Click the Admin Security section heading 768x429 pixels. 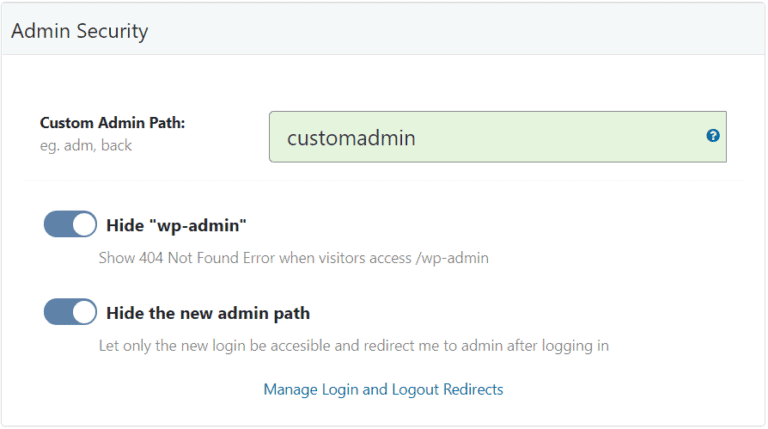point(80,31)
